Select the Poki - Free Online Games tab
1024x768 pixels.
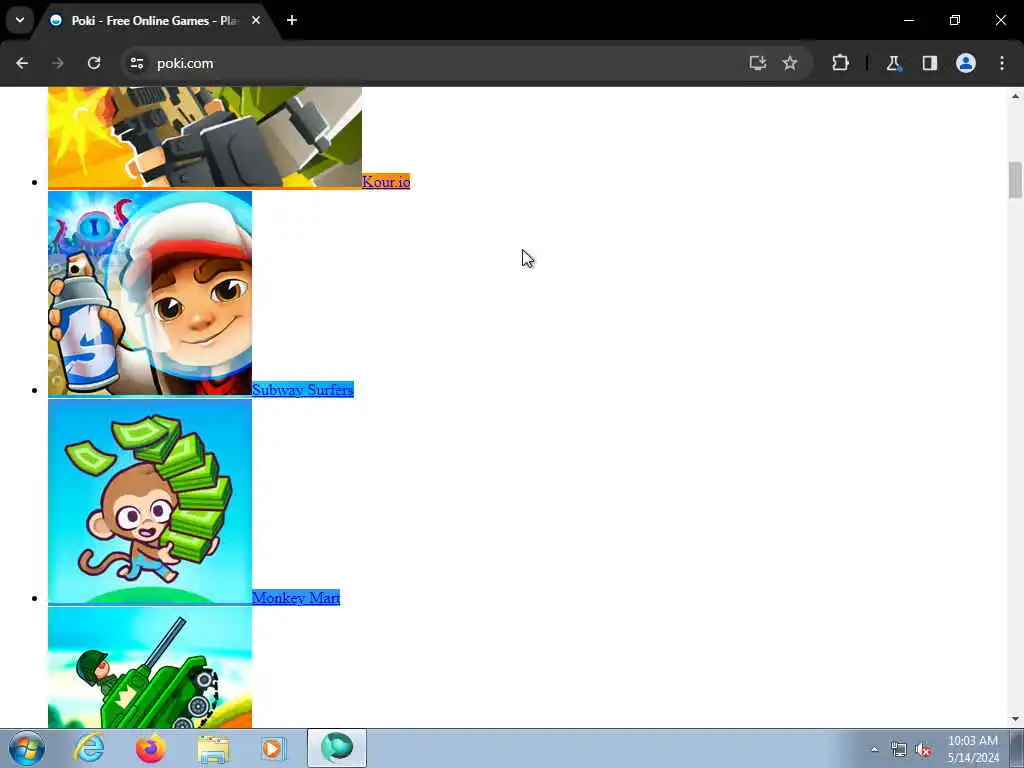[x=155, y=21]
